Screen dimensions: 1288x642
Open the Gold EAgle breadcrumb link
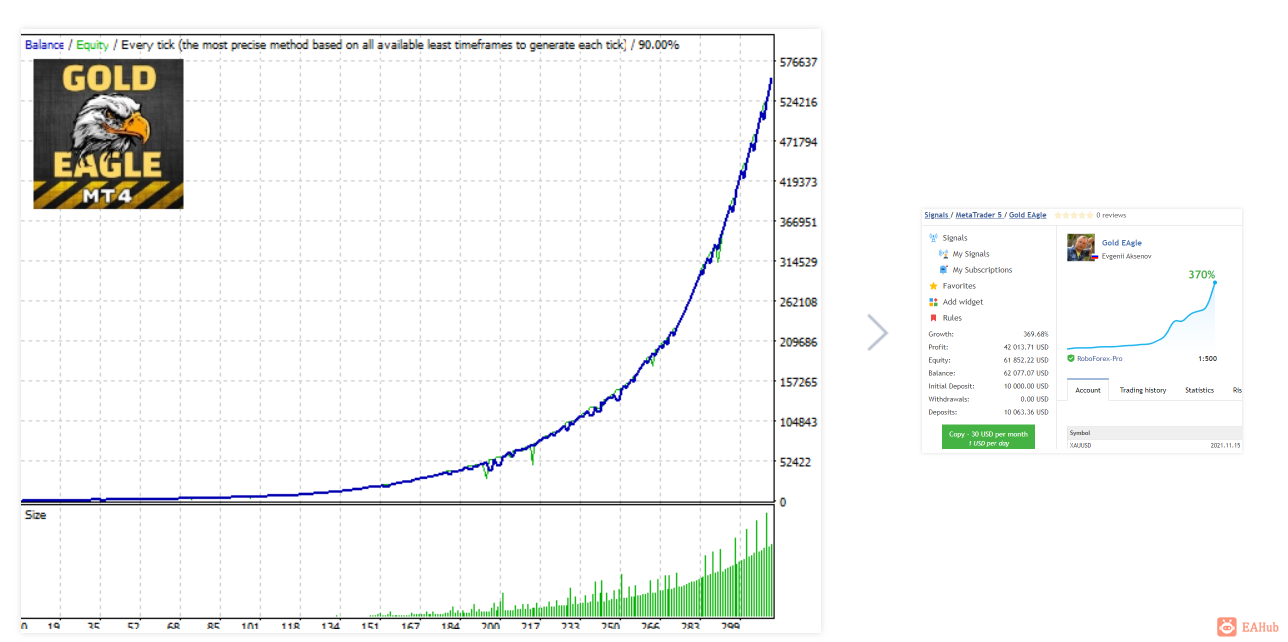pos(1028,215)
